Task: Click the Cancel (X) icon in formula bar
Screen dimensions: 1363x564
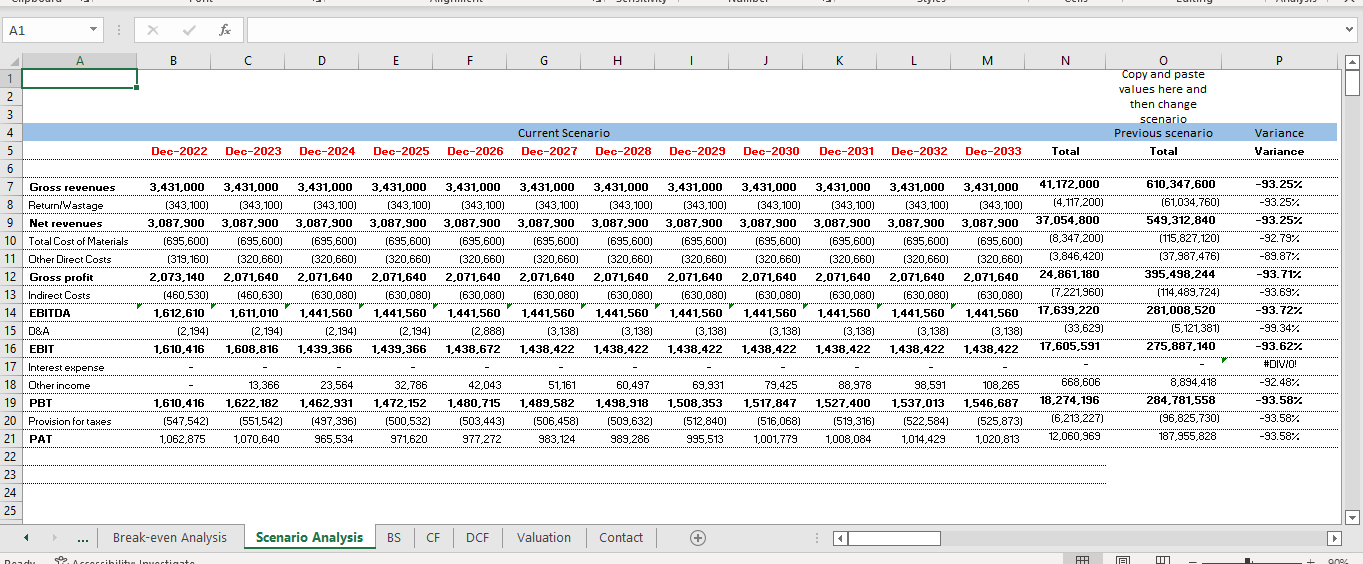Action: coord(155,31)
